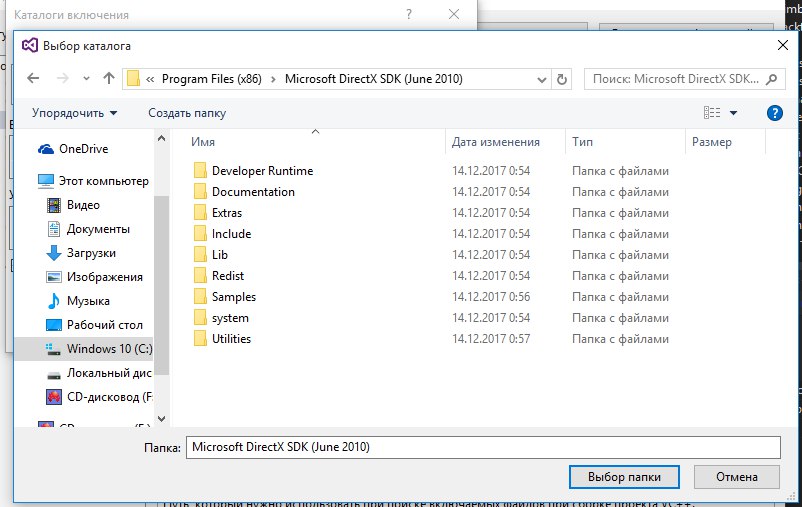Confirm with Выбор папки button

click(623, 476)
